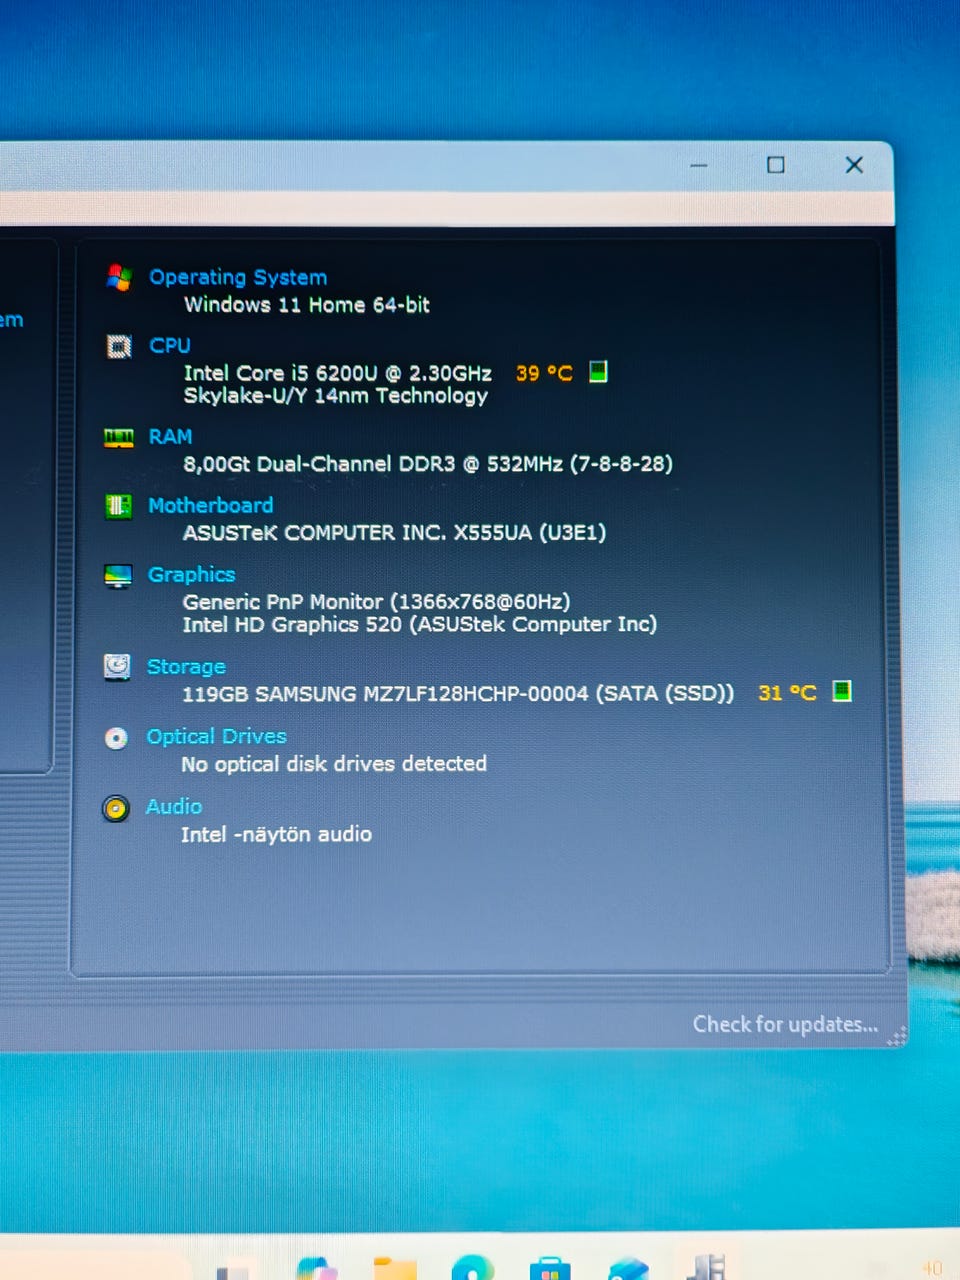Open Copilot icon on the taskbar
This screenshot has width=960, height=1280.
coord(316,1268)
